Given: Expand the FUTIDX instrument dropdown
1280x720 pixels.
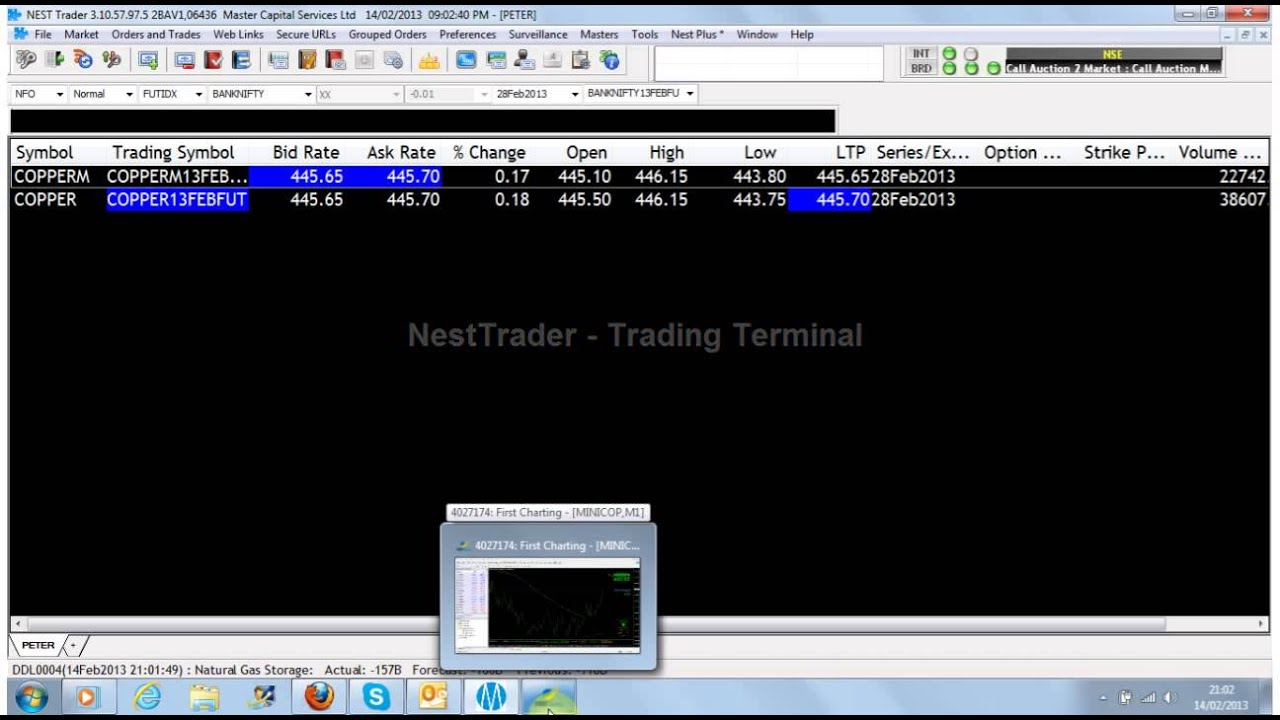Looking at the screenshot, I should click(x=199, y=94).
